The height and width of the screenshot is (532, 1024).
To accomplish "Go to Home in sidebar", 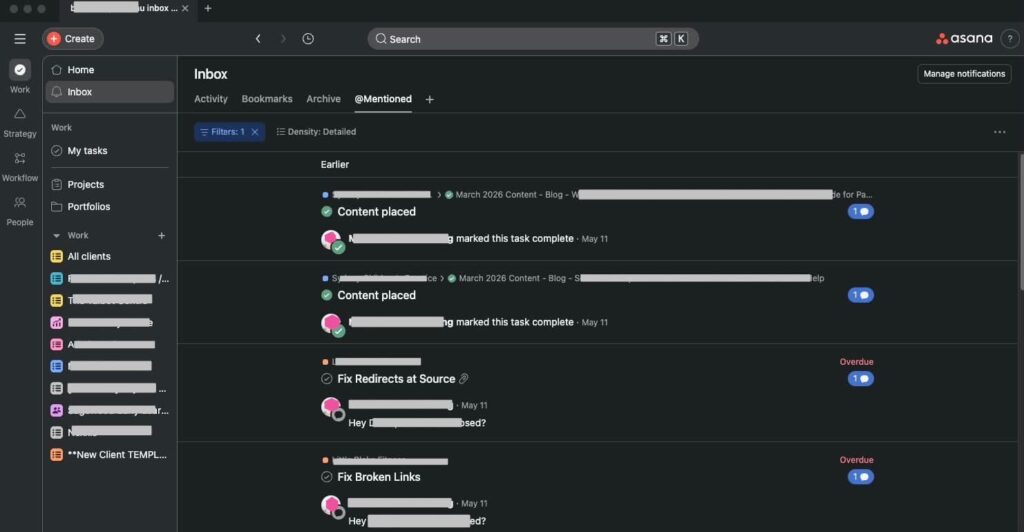I will coord(110,70).
